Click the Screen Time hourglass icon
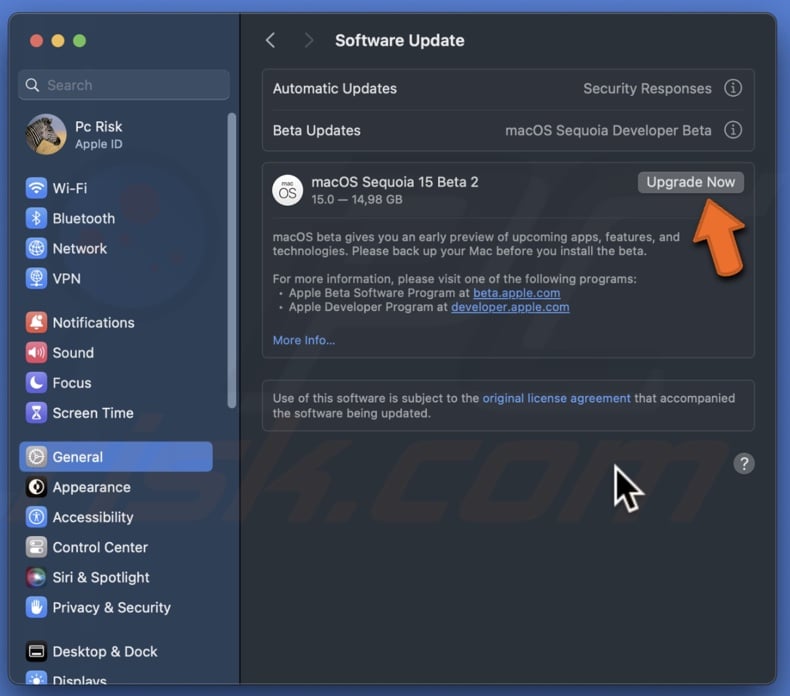Screen dimensions: 790x696 click(36, 413)
